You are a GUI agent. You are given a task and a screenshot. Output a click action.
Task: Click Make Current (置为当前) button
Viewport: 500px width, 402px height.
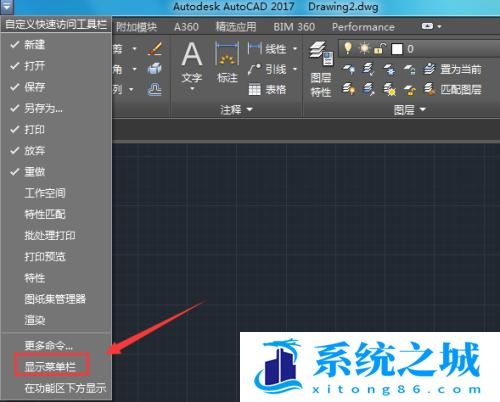point(453,69)
